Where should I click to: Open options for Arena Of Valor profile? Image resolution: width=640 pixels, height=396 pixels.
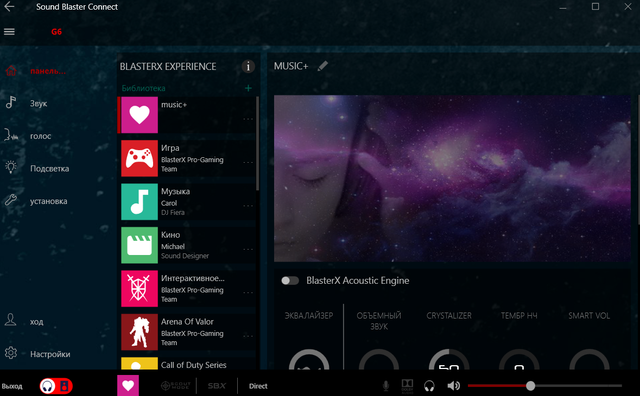(248, 336)
